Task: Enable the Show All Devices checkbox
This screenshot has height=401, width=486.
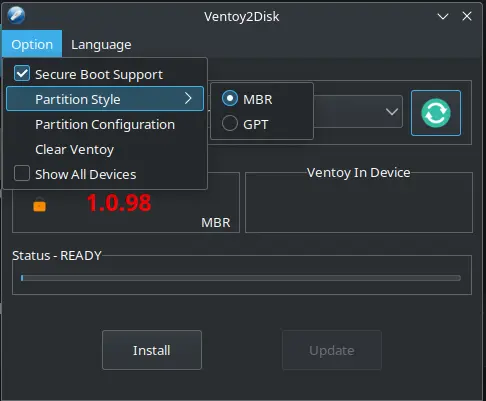Action: (x=22, y=174)
